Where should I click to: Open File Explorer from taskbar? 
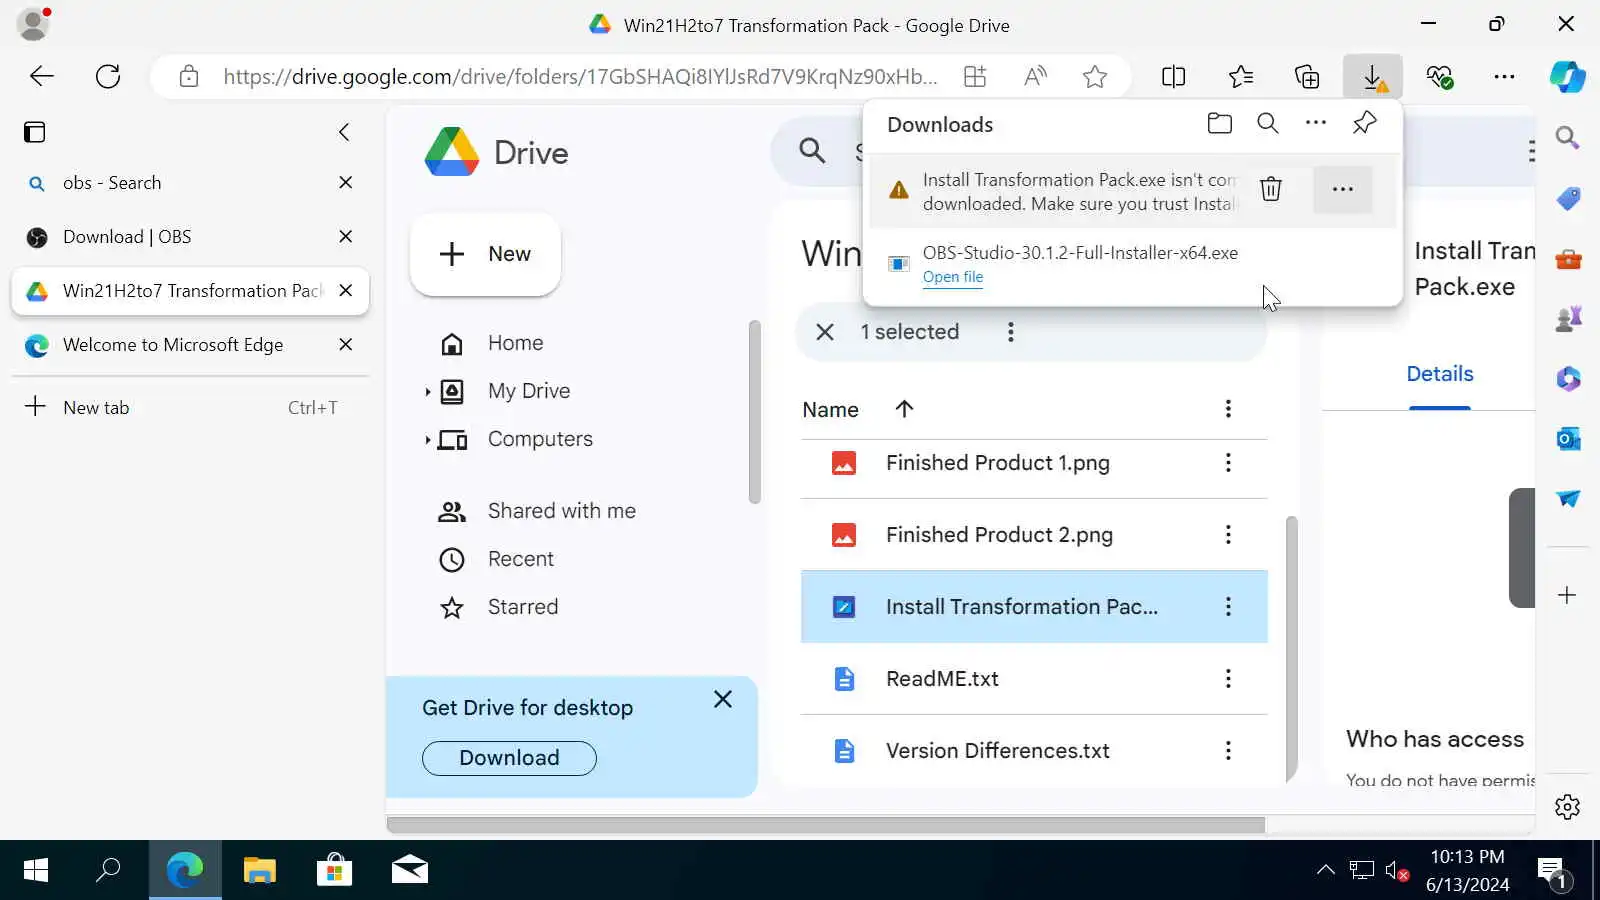coord(260,870)
